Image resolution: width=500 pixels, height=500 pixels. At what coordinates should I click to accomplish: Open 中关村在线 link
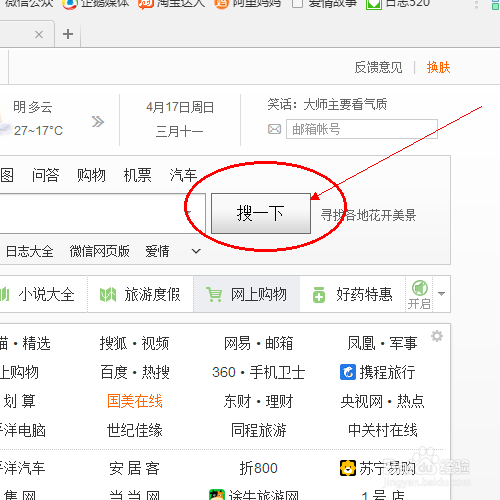(383, 430)
